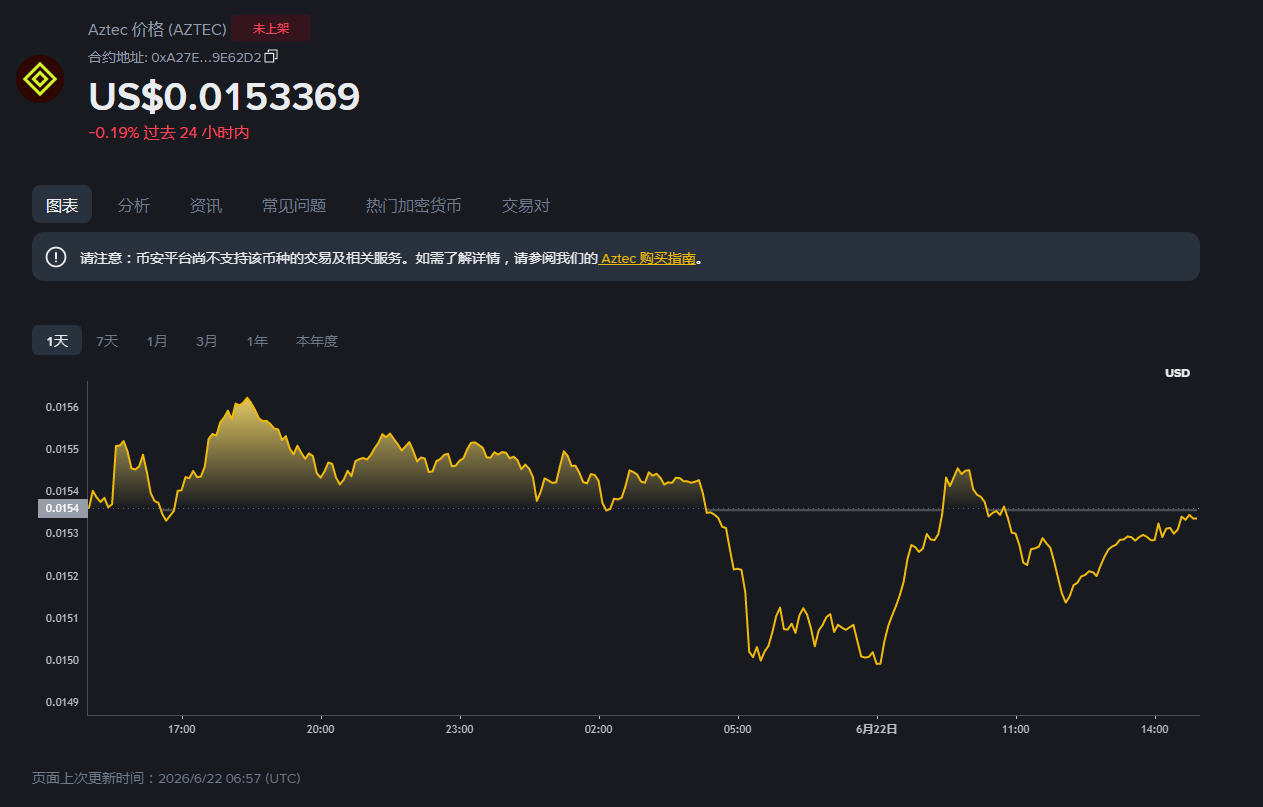Select the 7天 chart range
Viewport: 1263px width, 807px height.
coord(107,341)
